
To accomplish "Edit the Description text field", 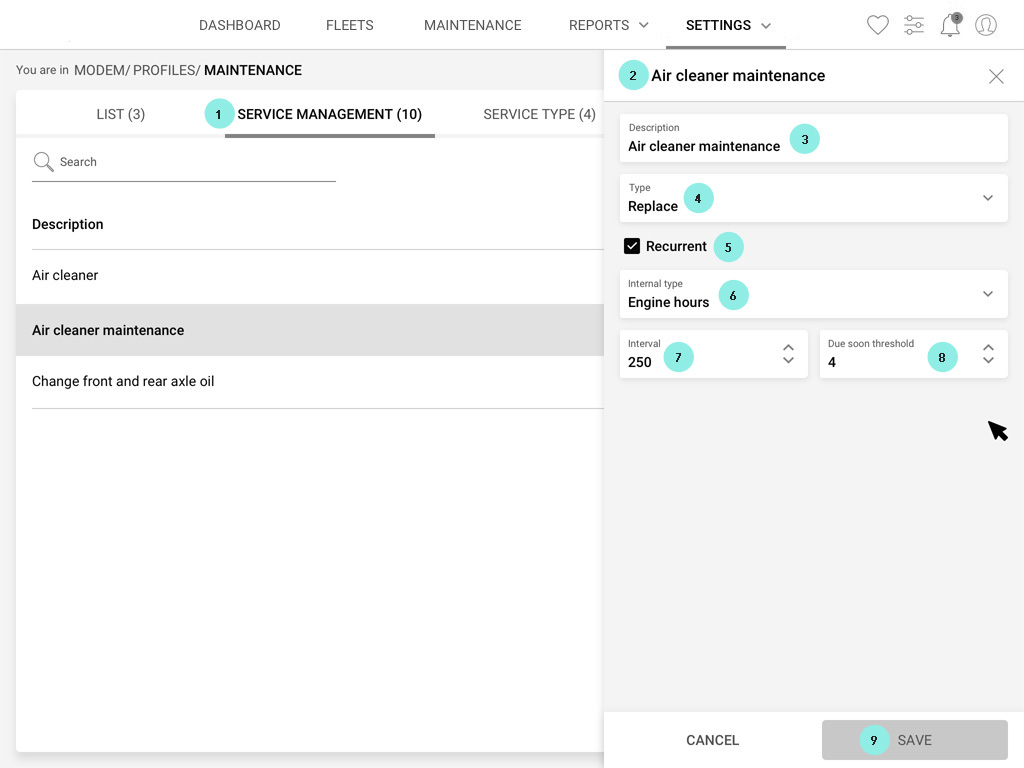I will pyautogui.click(x=813, y=138).
